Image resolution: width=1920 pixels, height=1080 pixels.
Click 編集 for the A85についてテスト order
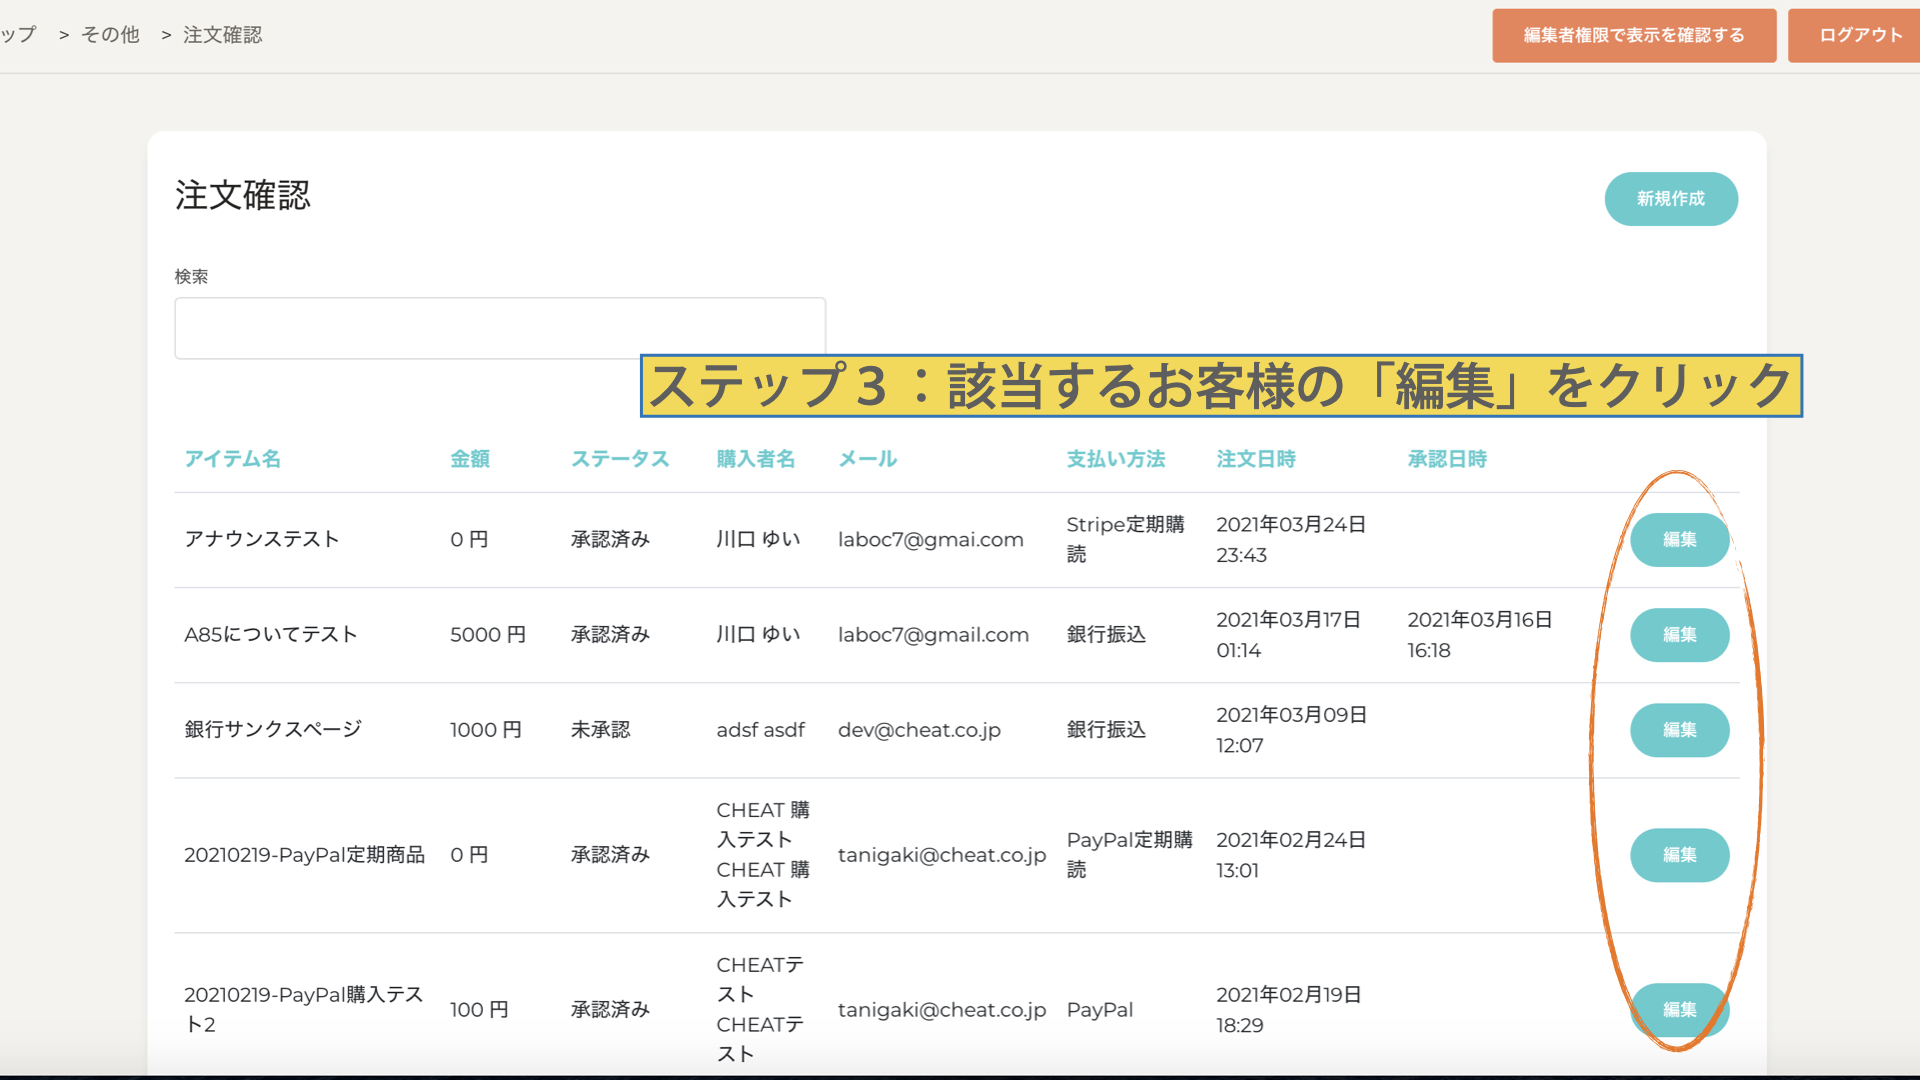tap(1678, 635)
